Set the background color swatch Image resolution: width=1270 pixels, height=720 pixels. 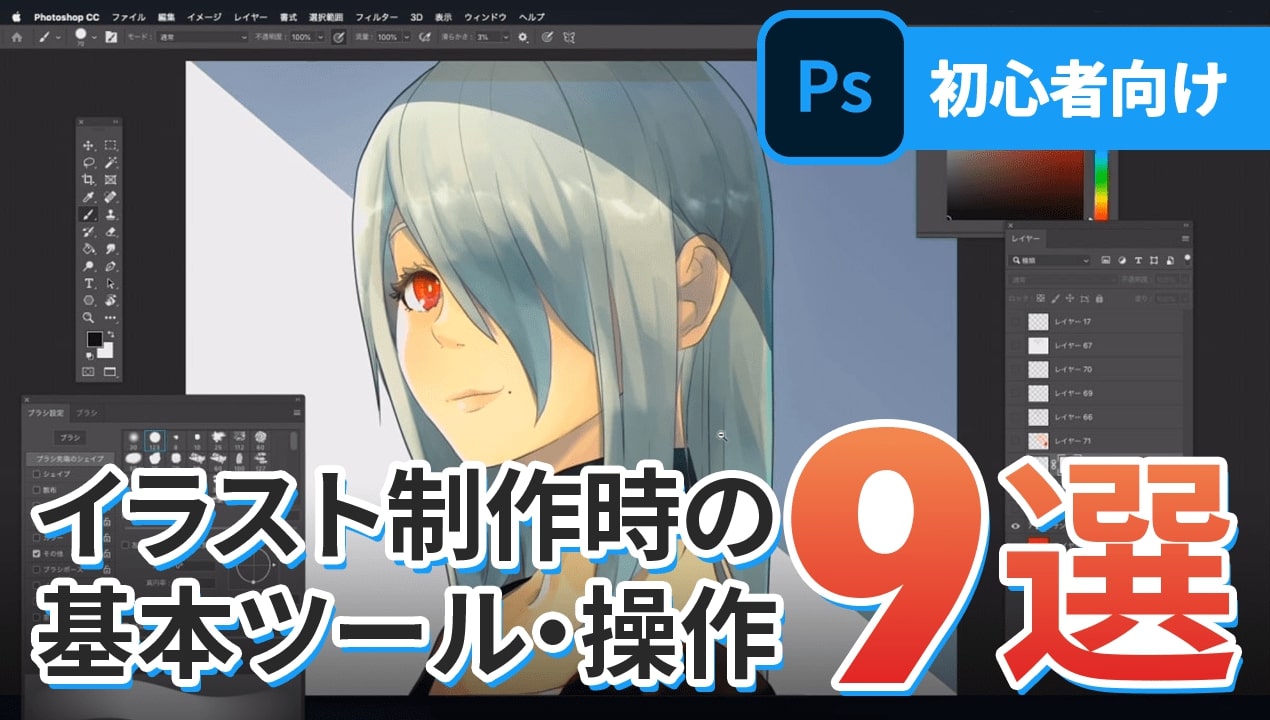105,351
